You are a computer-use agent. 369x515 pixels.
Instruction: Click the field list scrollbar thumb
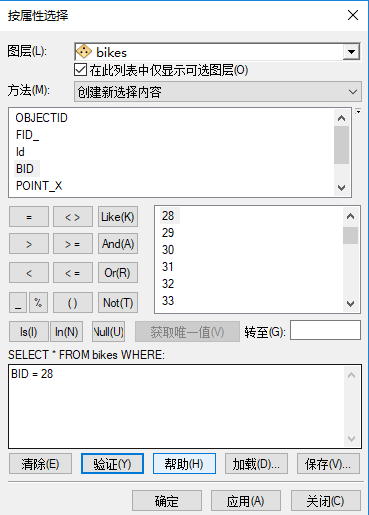341,145
